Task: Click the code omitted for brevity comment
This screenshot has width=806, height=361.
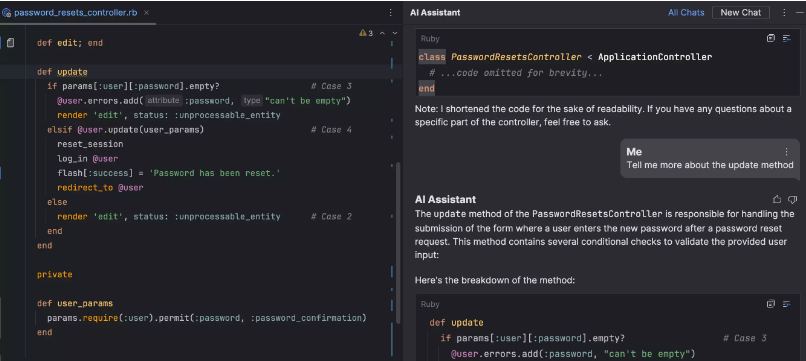Action: click(516, 73)
